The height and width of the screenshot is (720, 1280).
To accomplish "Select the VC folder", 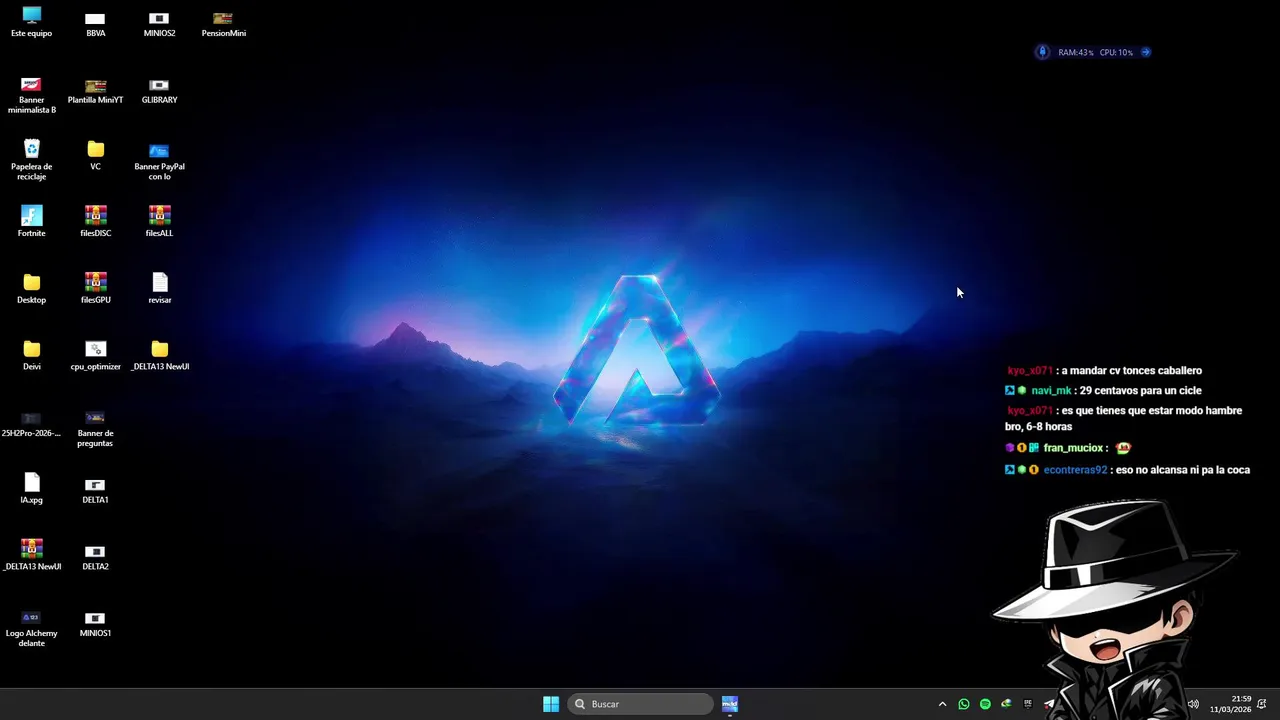I will coord(96,155).
